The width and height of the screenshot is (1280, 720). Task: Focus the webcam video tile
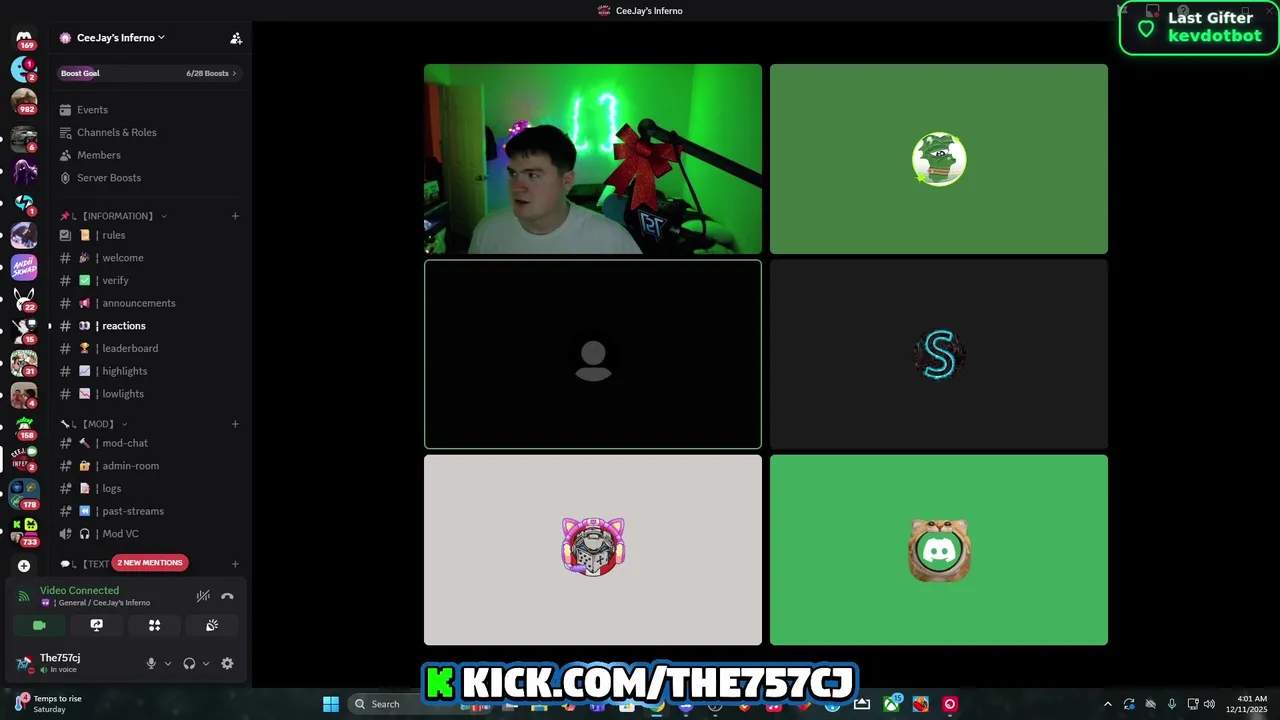click(x=593, y=159)
